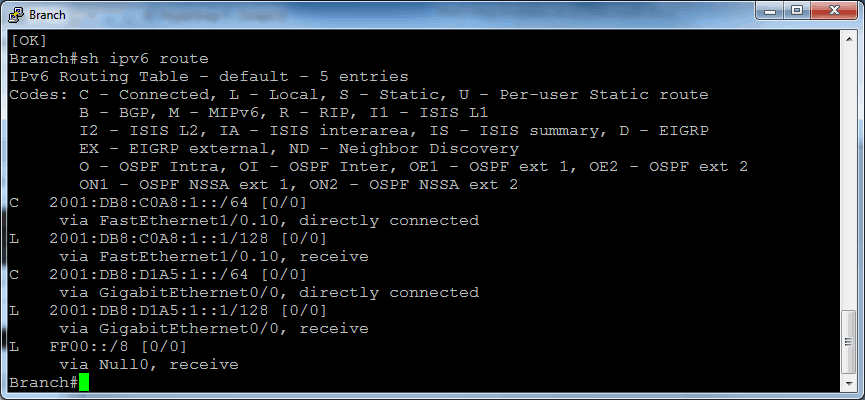Click the scrollbar down arrow

[848, 383]
